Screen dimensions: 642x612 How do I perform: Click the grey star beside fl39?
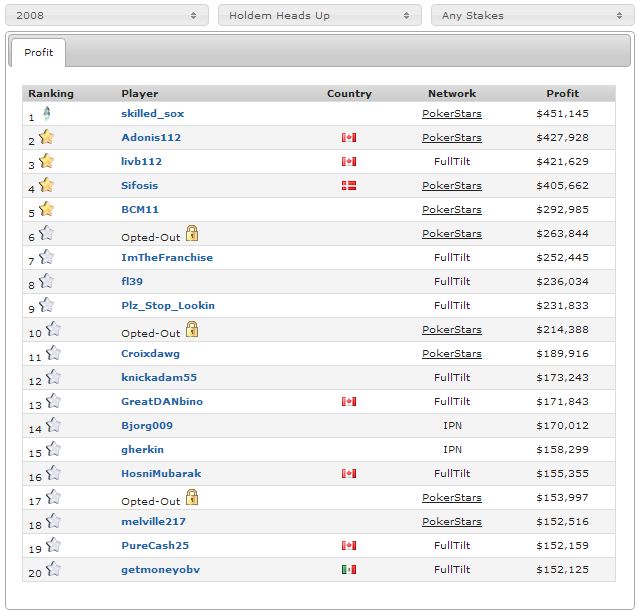[47, 281]
